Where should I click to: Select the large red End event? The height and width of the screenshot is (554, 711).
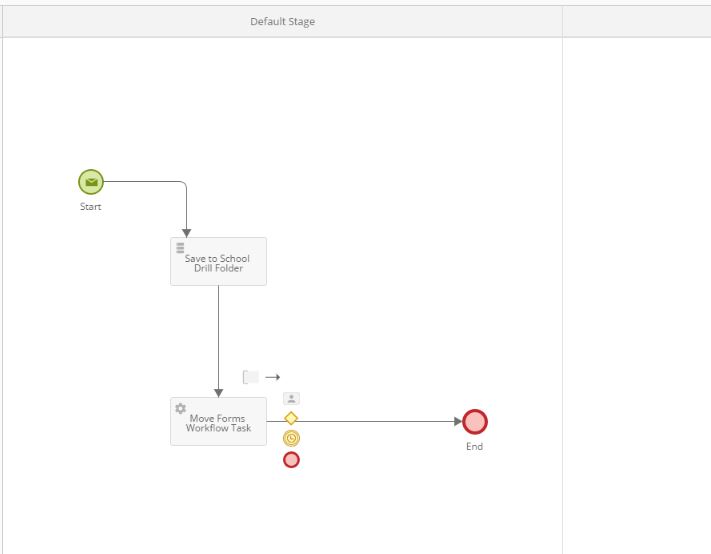(x=474, y=422)
